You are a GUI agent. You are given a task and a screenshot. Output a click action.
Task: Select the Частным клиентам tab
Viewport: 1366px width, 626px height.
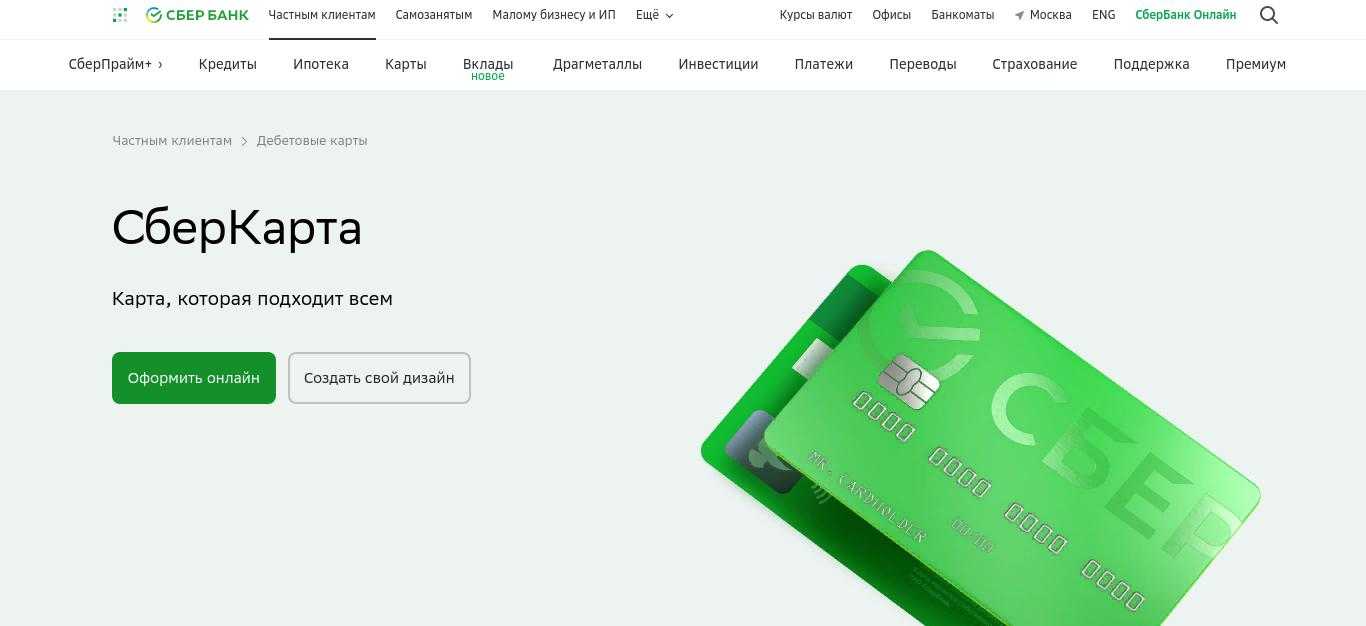point(322,15)
